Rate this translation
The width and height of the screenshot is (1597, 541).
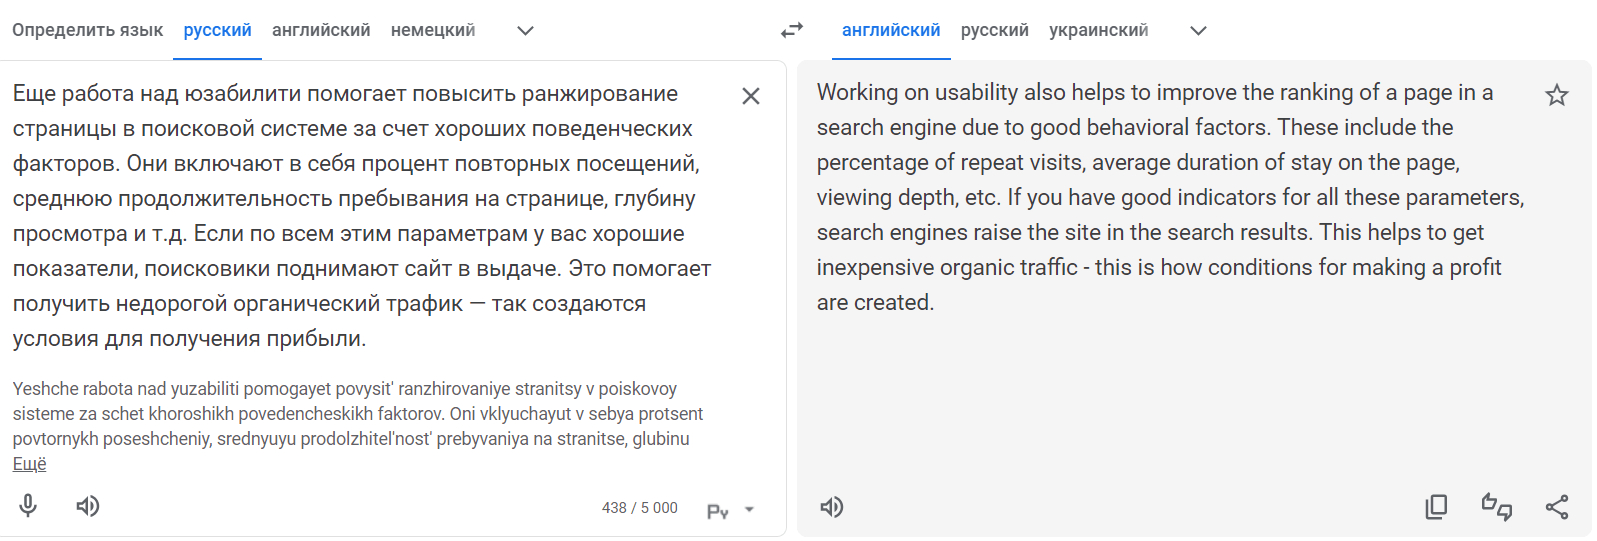click(1496, 507)
